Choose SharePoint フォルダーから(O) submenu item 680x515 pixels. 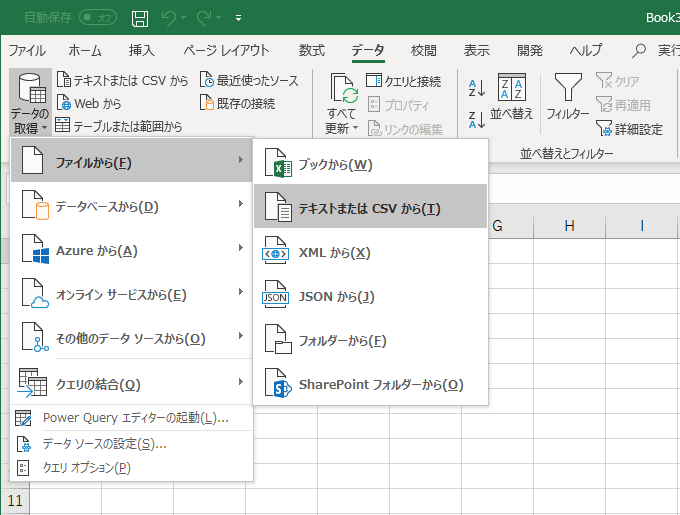click(x=371, y=383)
